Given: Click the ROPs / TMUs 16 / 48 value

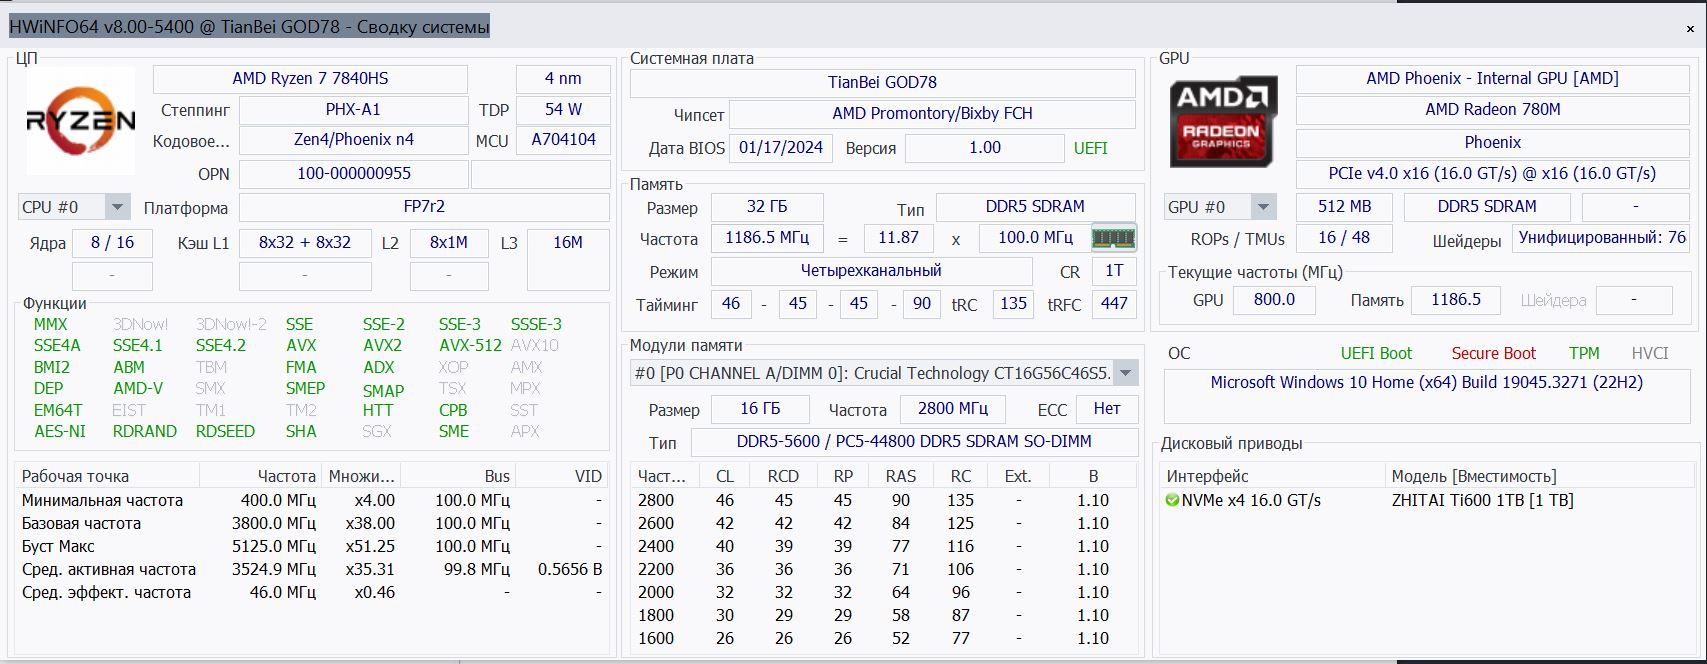Looking at the screenshot, I should point(1344,238).
